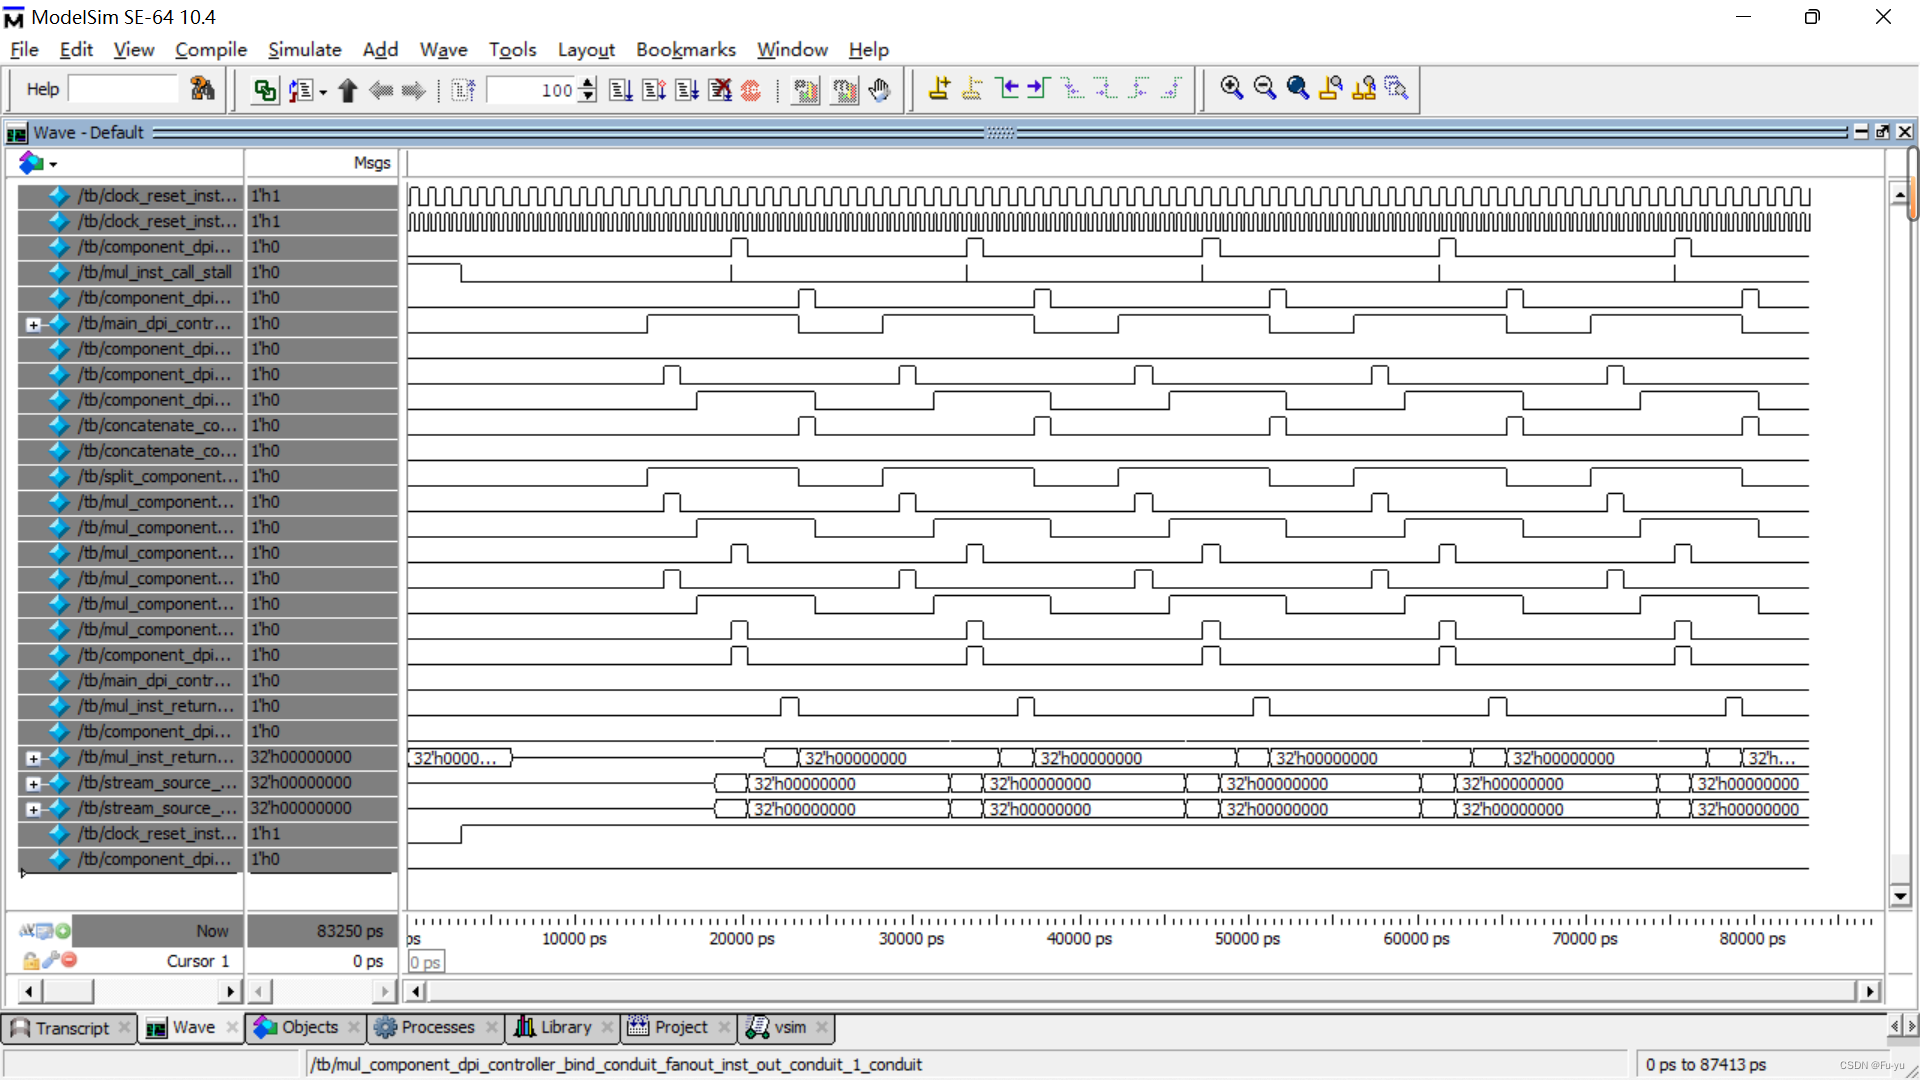
Task: Click the Zoom Full dark magnifier icon
Action: pos(1298,89)
